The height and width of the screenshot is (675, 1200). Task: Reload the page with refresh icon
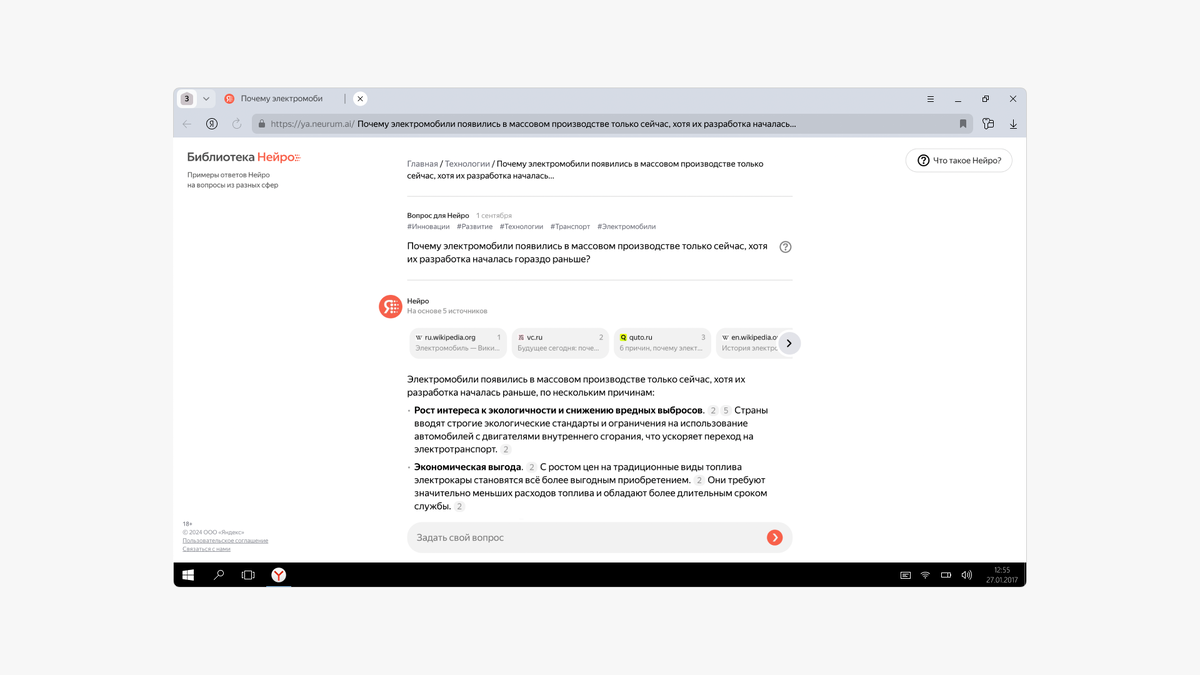point(237,124)
